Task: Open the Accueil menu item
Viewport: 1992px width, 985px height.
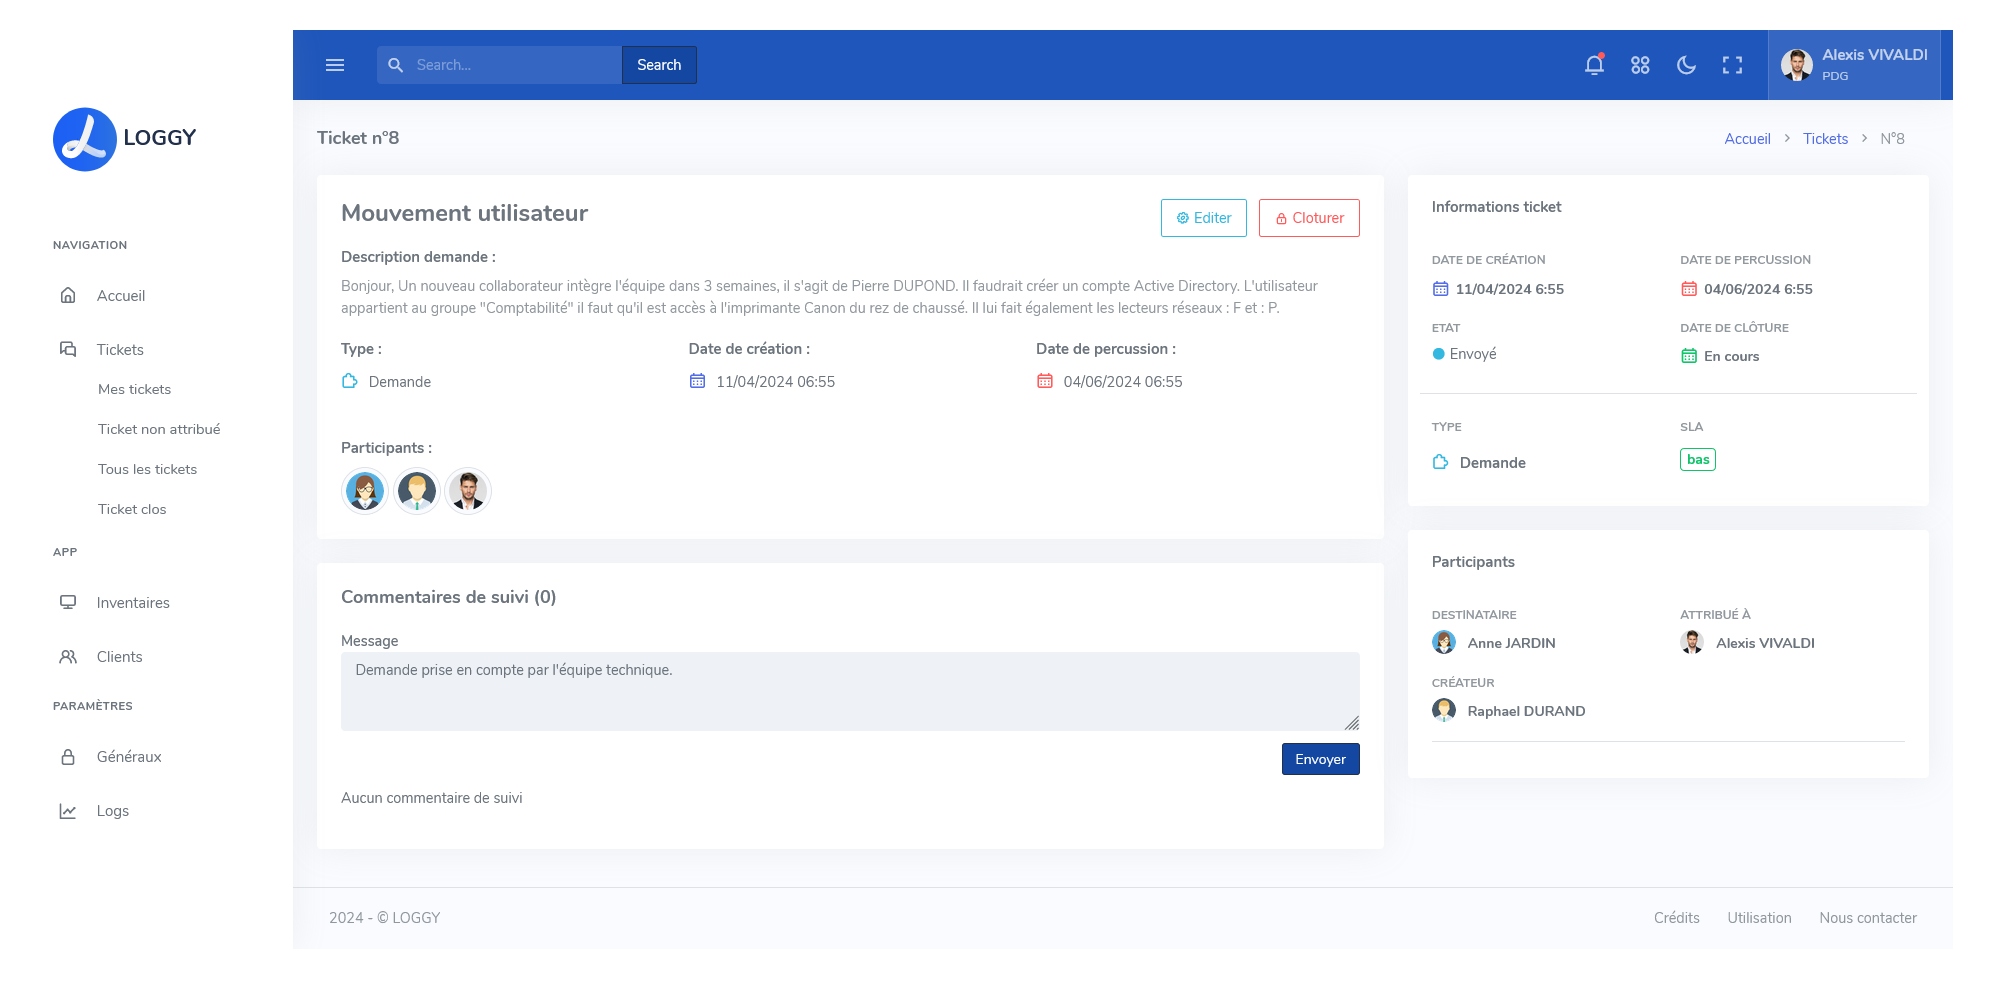Action: [x=121, y=295]
